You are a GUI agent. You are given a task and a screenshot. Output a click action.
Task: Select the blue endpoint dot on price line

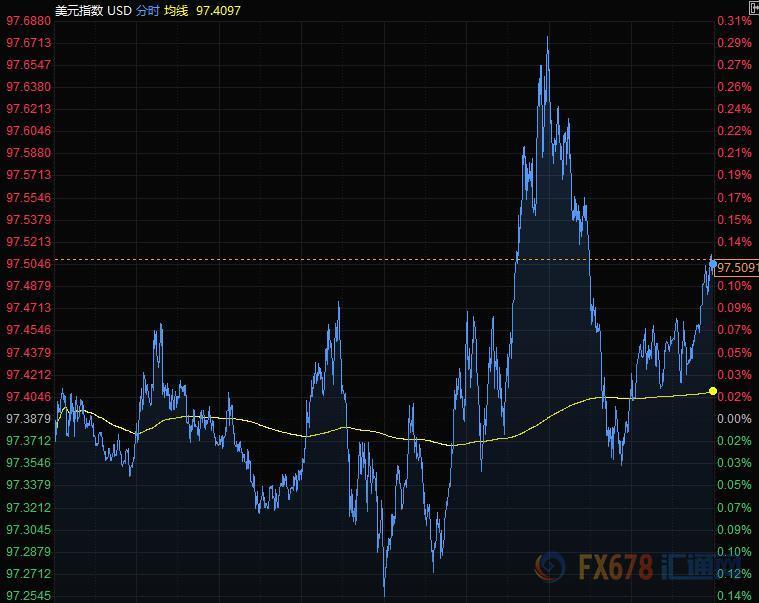(713, 260)
